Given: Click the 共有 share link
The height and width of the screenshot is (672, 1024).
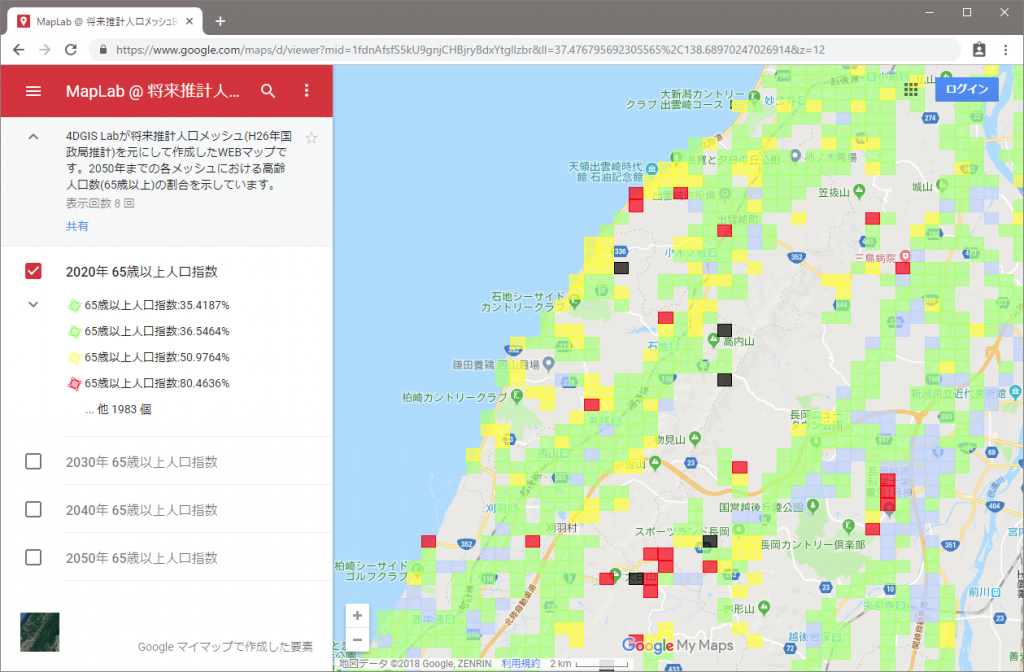Looking at the screenshot, I should click(77, 226).
